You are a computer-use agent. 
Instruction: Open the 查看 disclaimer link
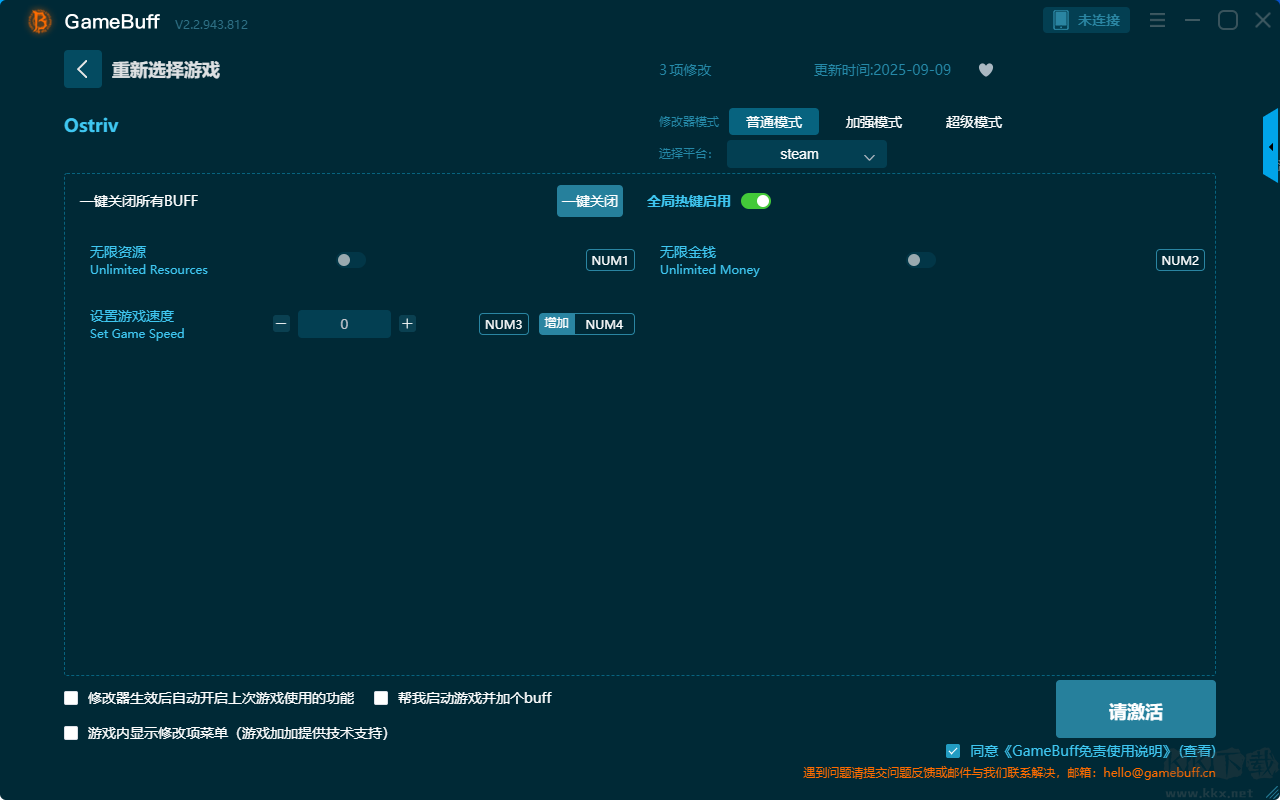tap(1197, 751)
